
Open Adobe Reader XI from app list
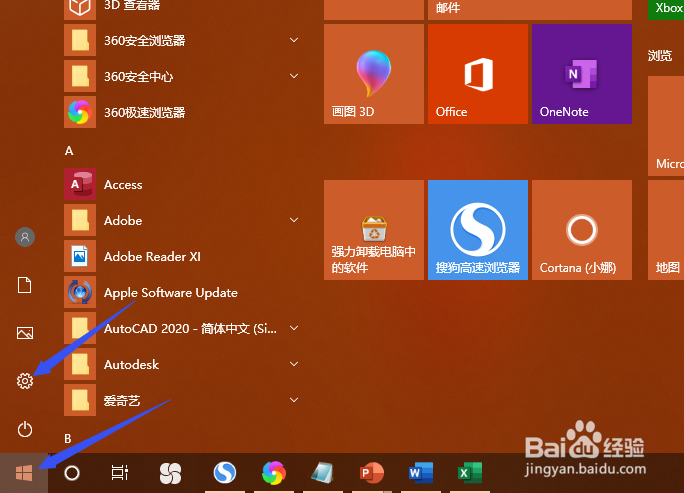[182, 257]
